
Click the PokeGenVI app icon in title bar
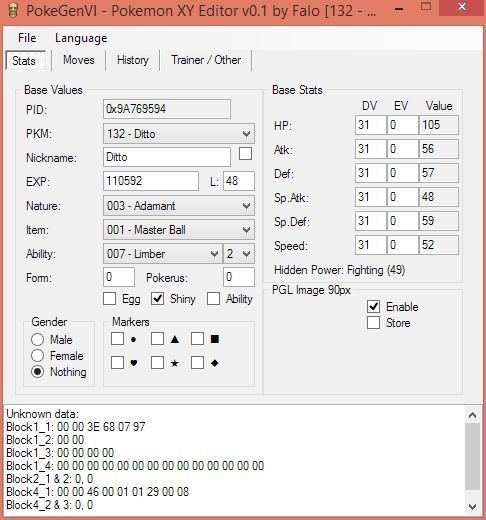click(x=12, y=11)
